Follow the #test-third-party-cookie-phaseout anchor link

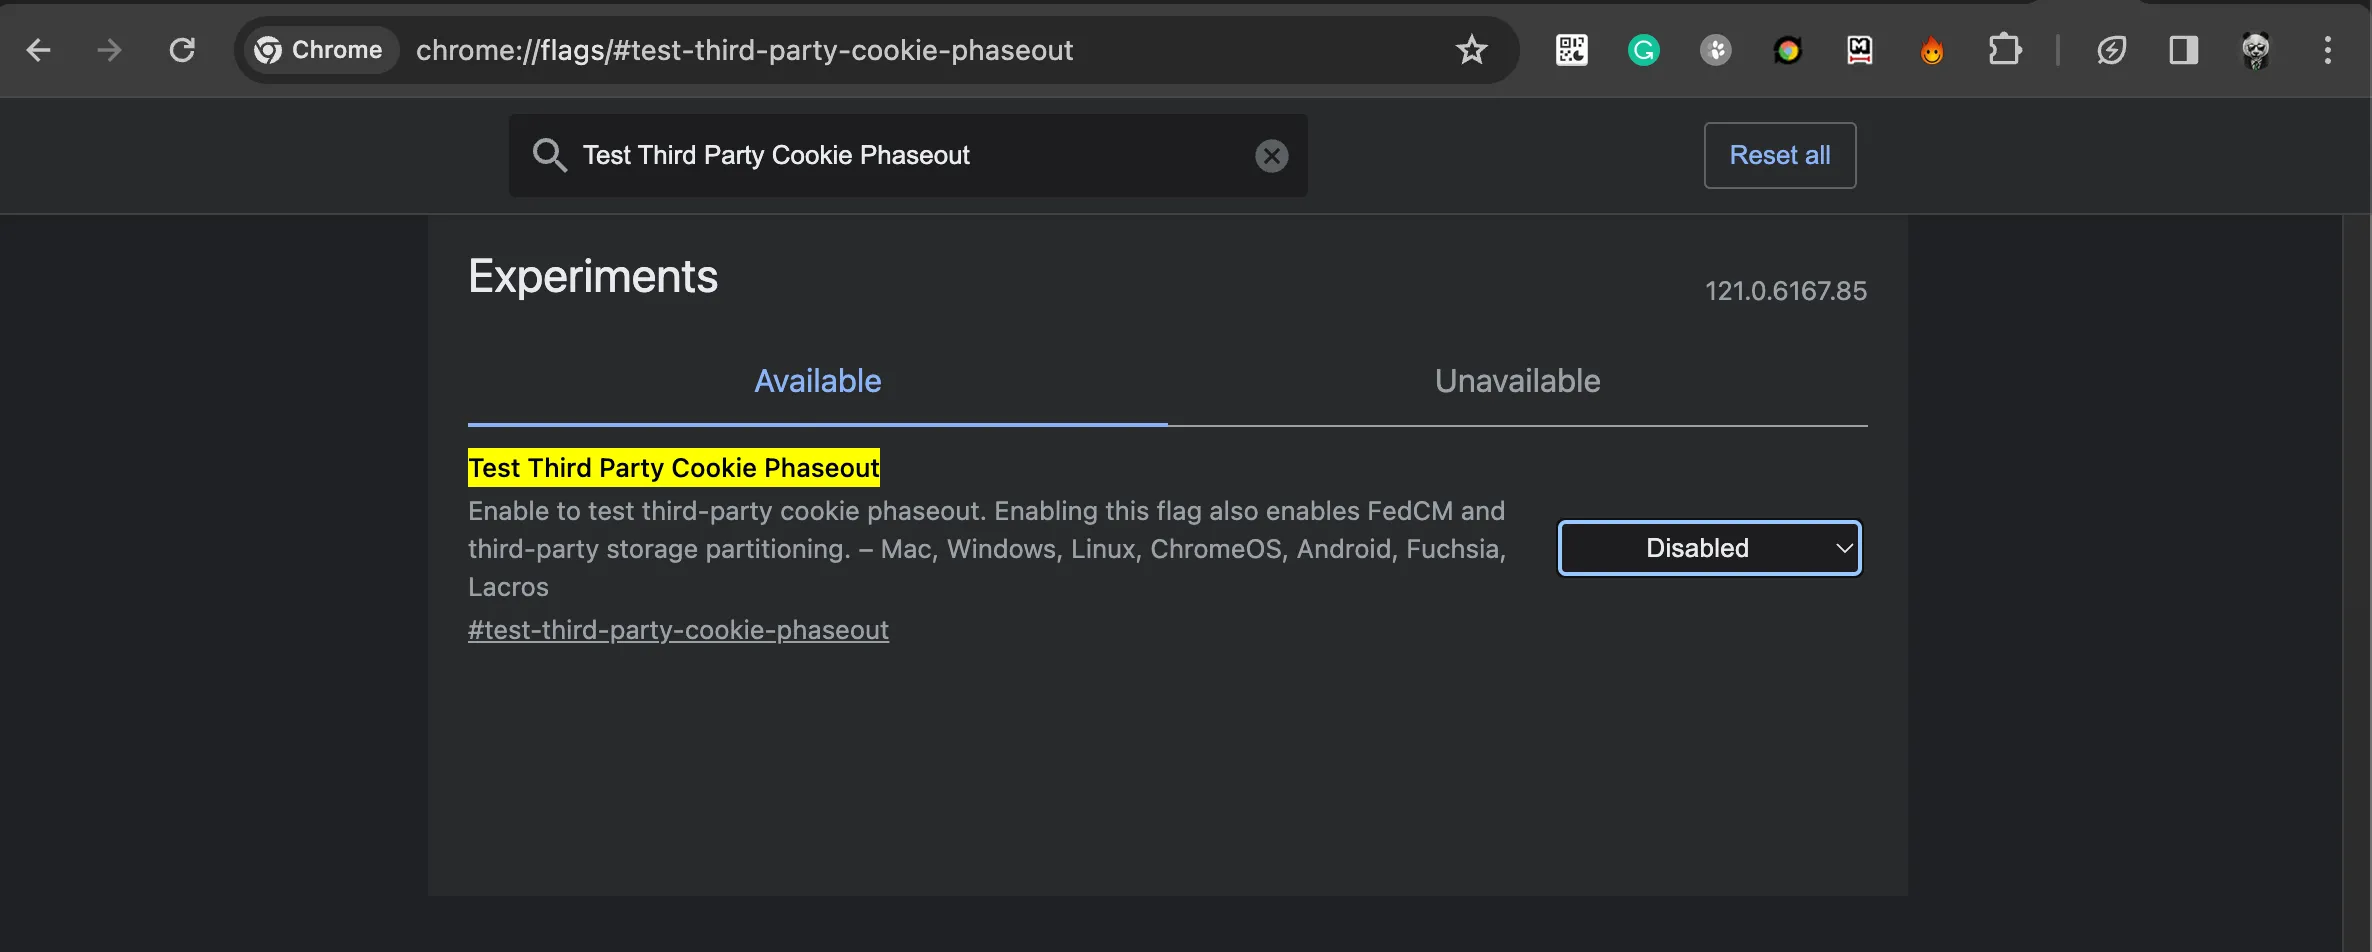(678, 630)
